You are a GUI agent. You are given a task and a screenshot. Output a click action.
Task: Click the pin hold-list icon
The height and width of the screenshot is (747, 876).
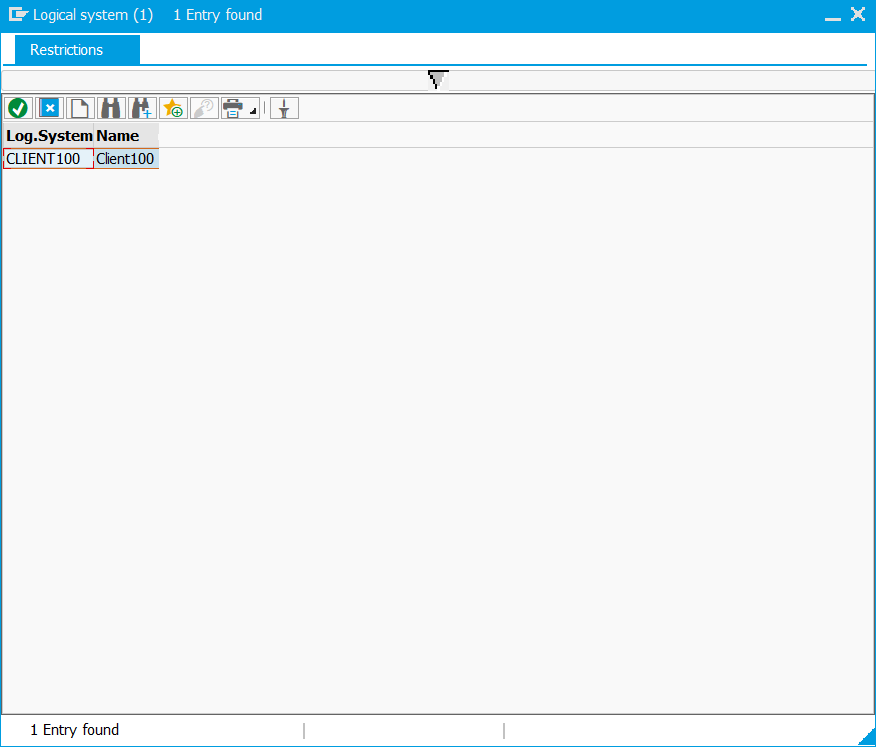pos(284,108)
